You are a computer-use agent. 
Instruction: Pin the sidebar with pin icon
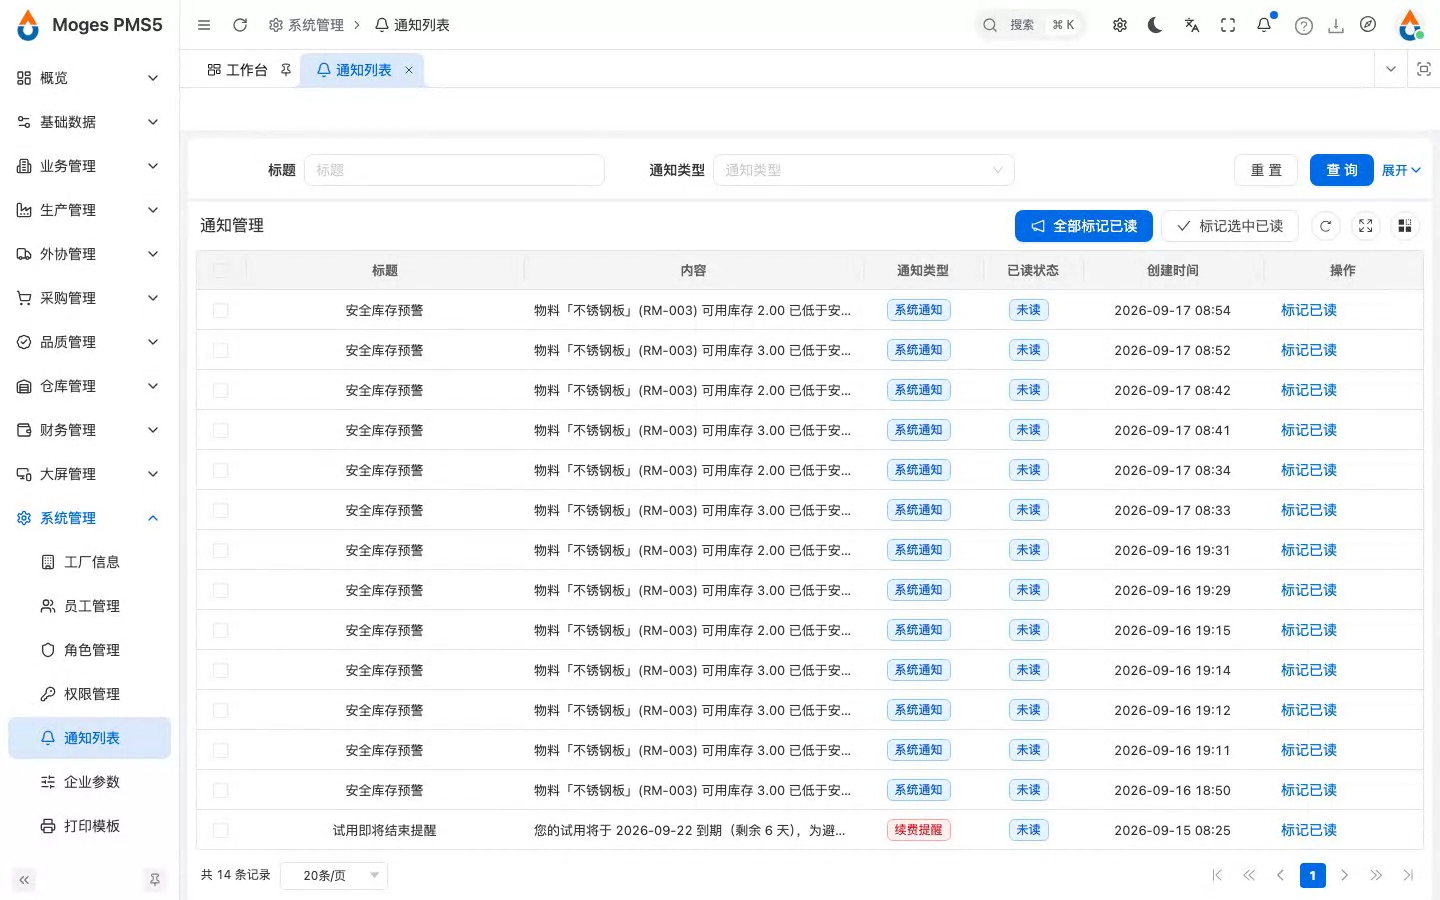tap(155, 880)
